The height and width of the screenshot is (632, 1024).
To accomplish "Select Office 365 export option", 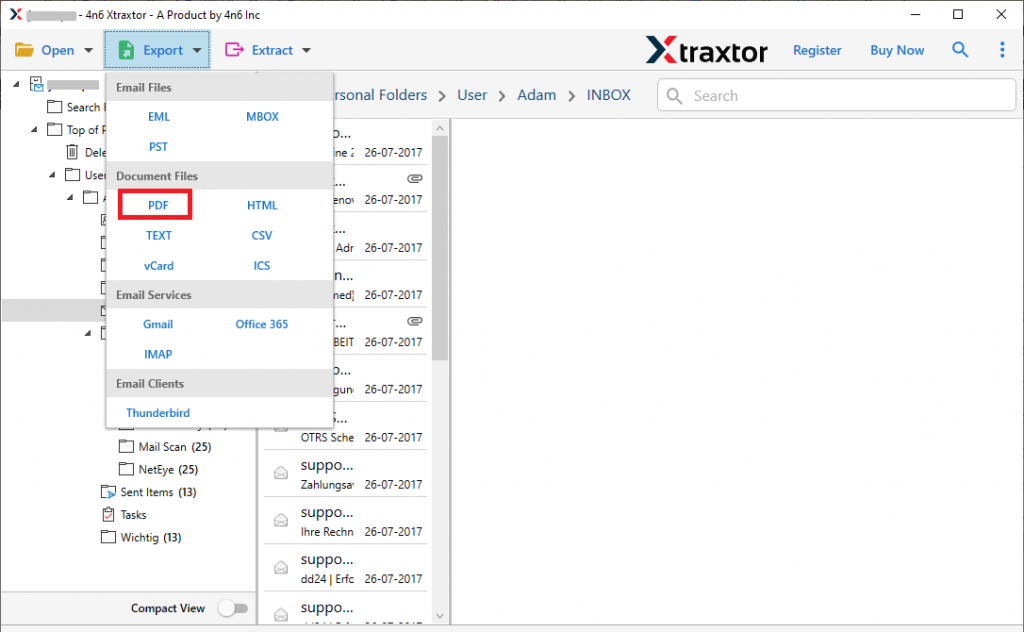I will (x=261, y=324).
